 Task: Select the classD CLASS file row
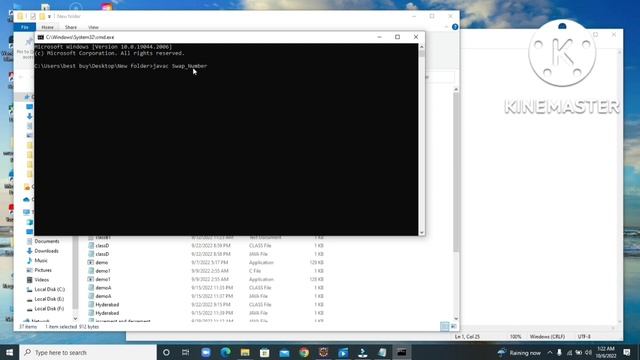[x=206, y=246]
